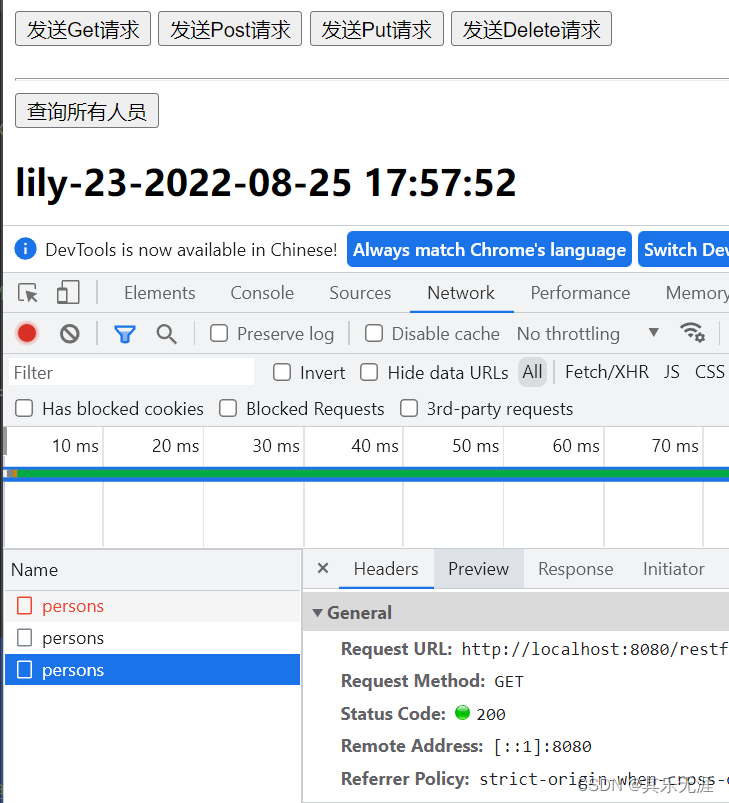
Task: Click the blue info icon in DevTools banner
Action: point(26,249)
